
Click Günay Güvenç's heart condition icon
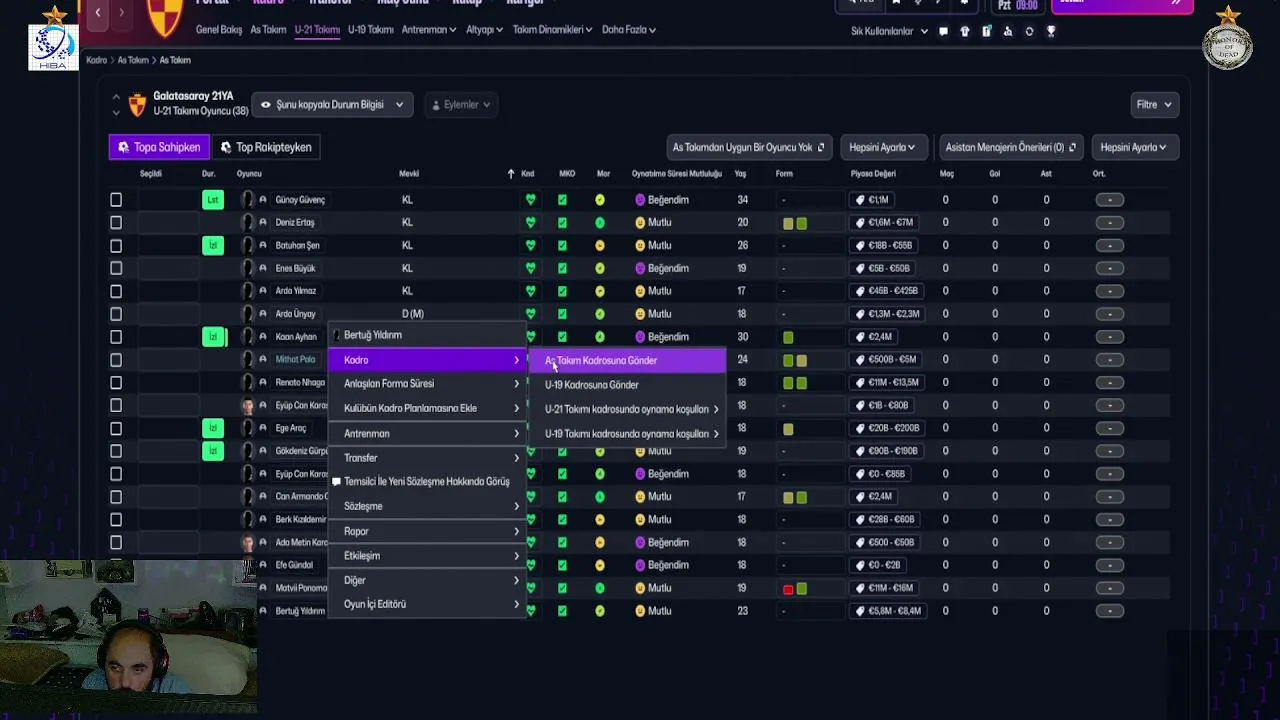coord(530,200)
